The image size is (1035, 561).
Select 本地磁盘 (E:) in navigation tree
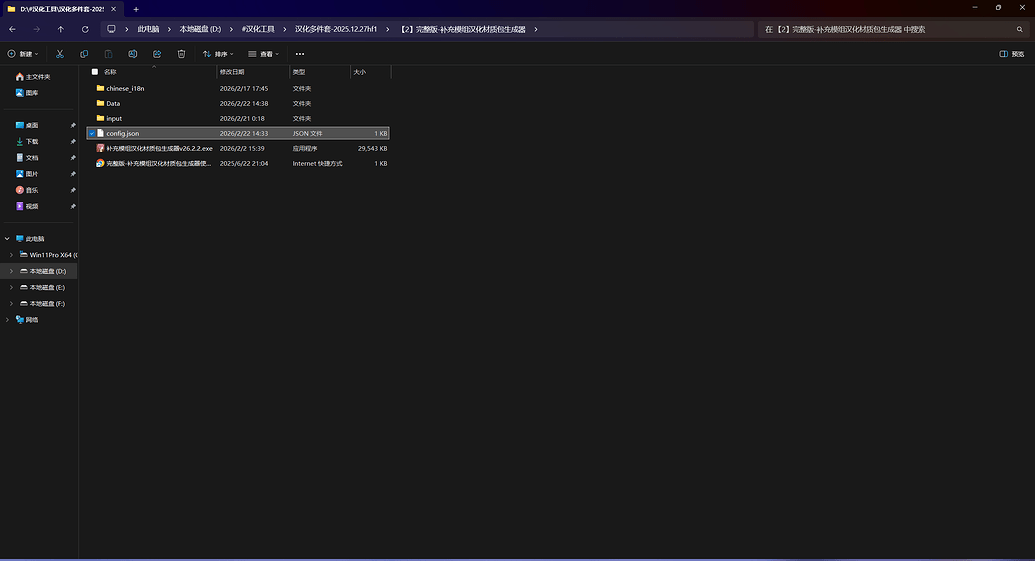point(47,287)
